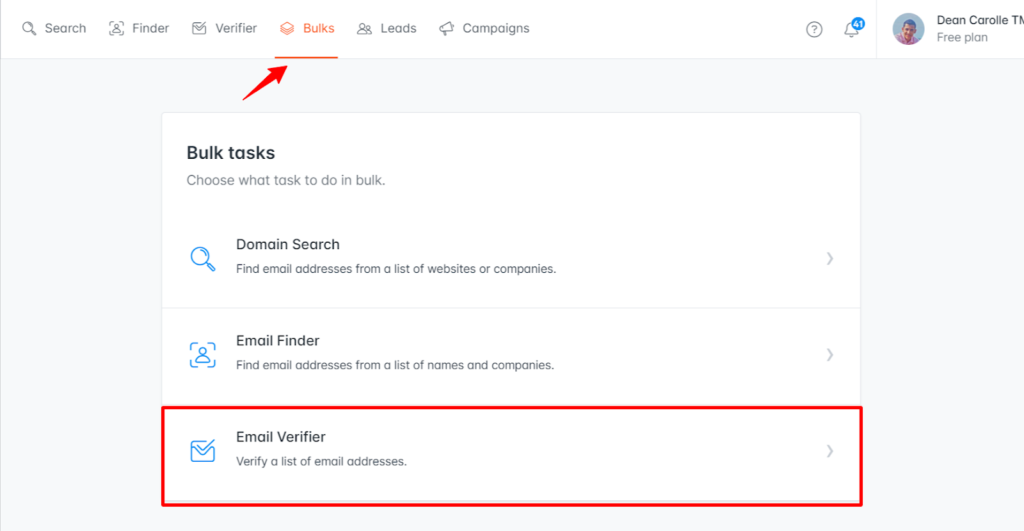
Task: Open the Email Verifier bulk task title
Action: coord(281,437)
